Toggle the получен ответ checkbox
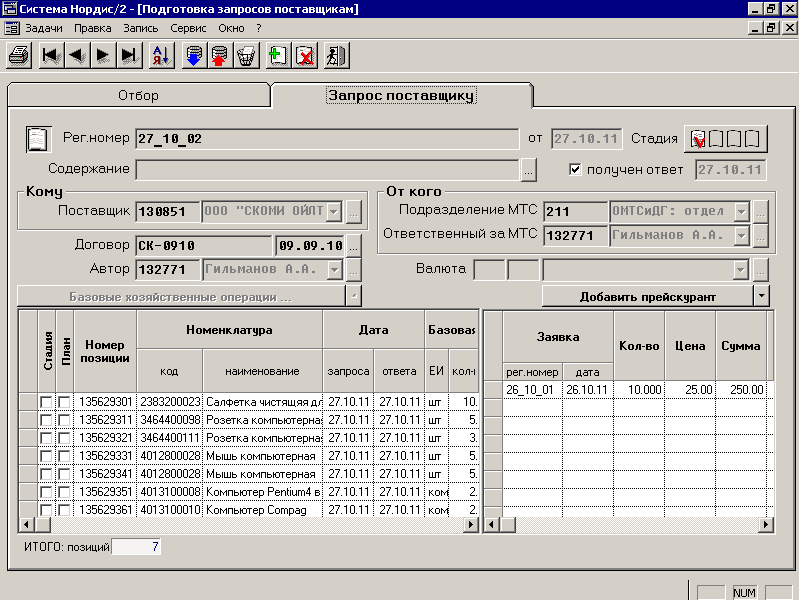 click(x=575, y=169)
